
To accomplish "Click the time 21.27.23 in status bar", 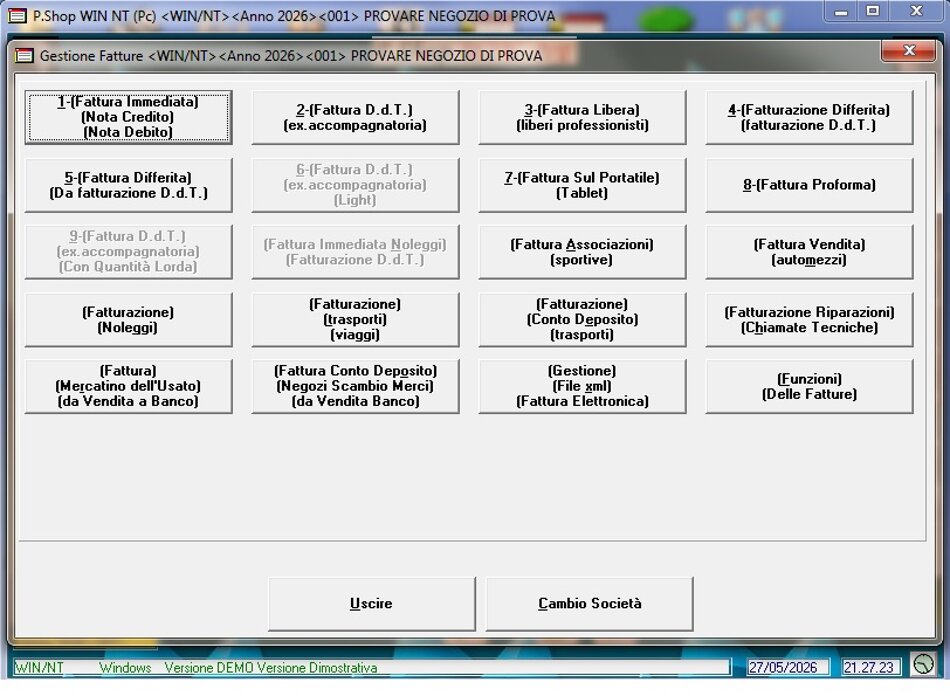I will (869, 668).
